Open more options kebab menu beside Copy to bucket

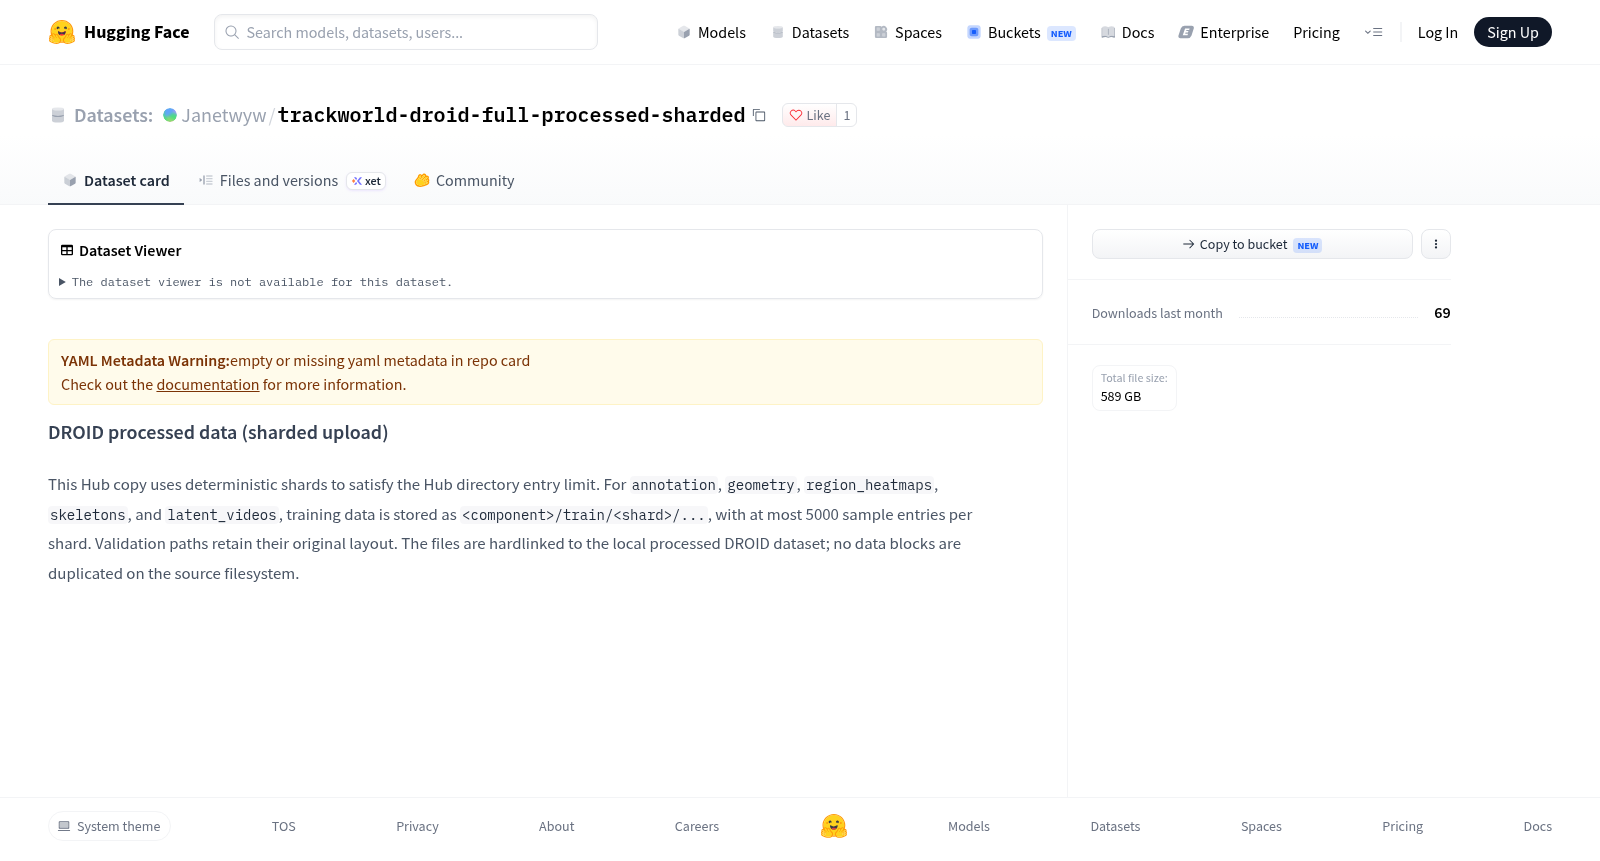point(1435,244)
